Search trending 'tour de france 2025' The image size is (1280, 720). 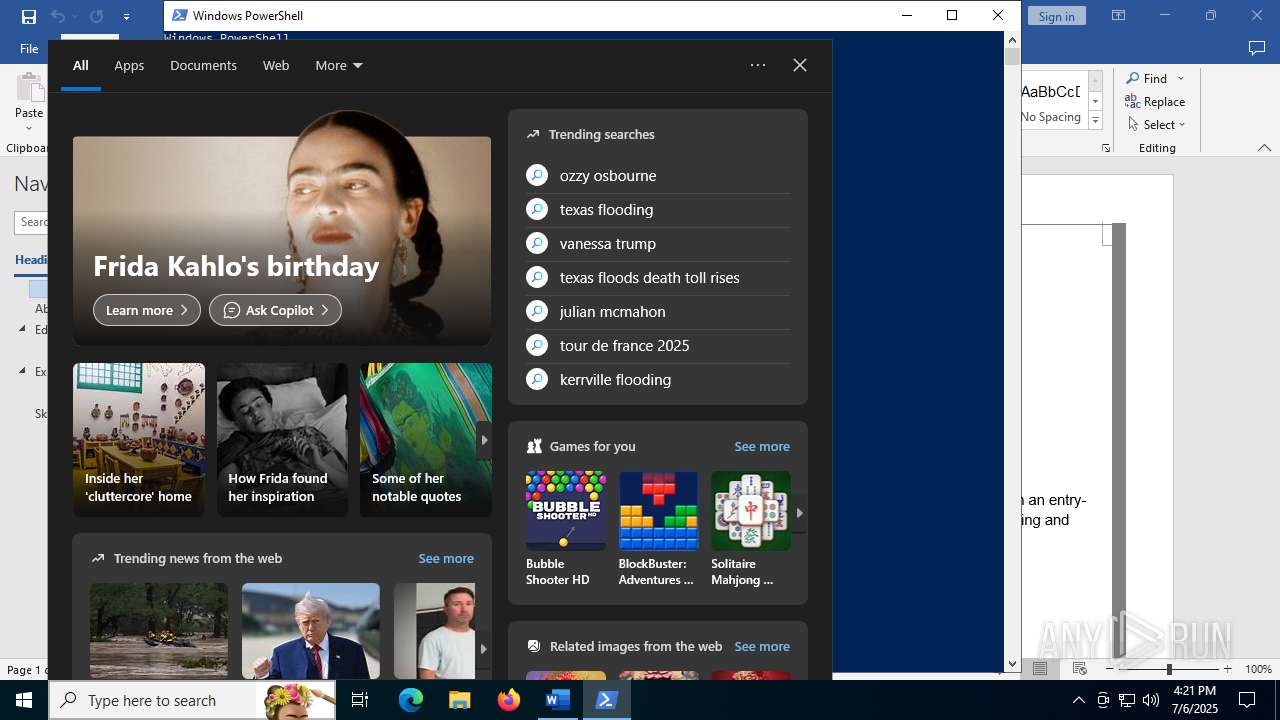[x=658, y=346]
